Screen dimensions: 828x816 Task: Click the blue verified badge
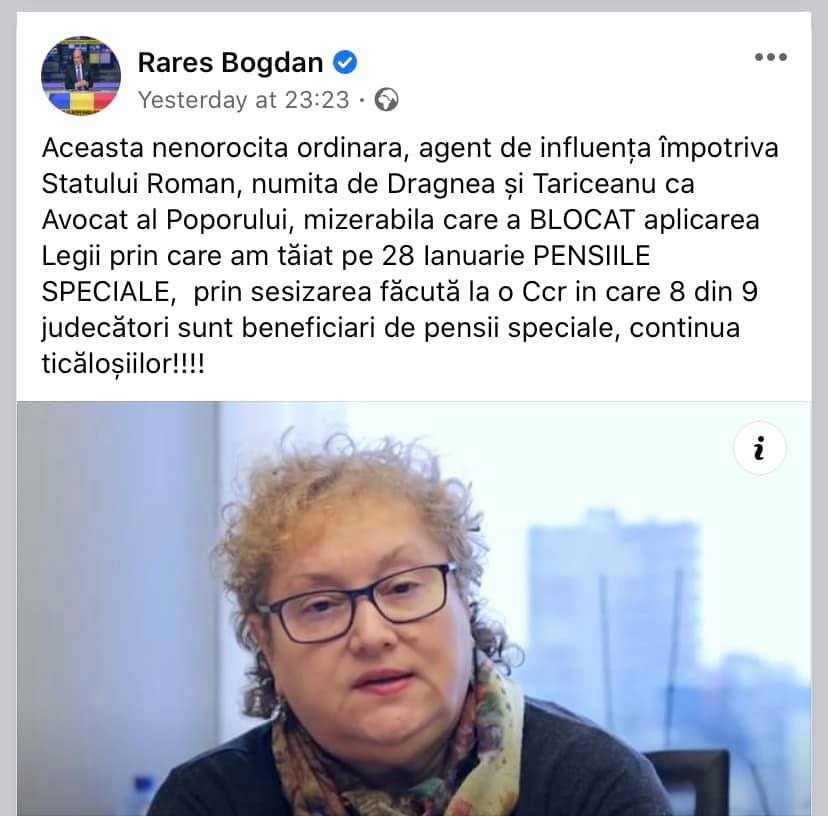(344, 62)
